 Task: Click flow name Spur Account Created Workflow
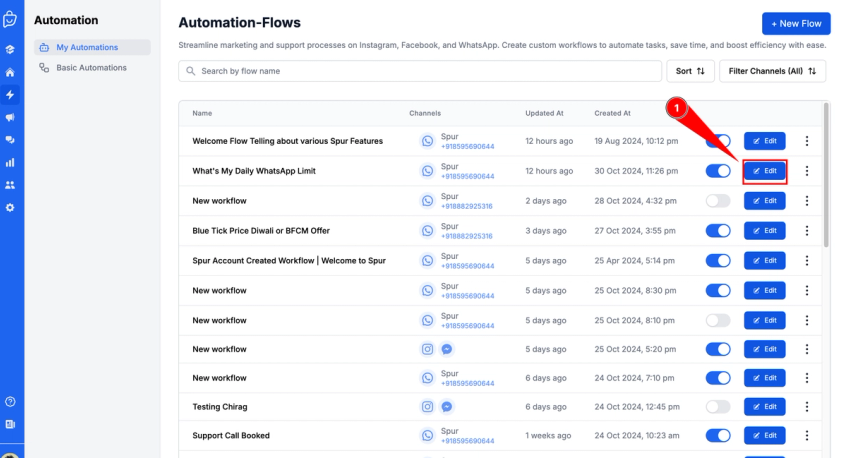click(289, 261)
